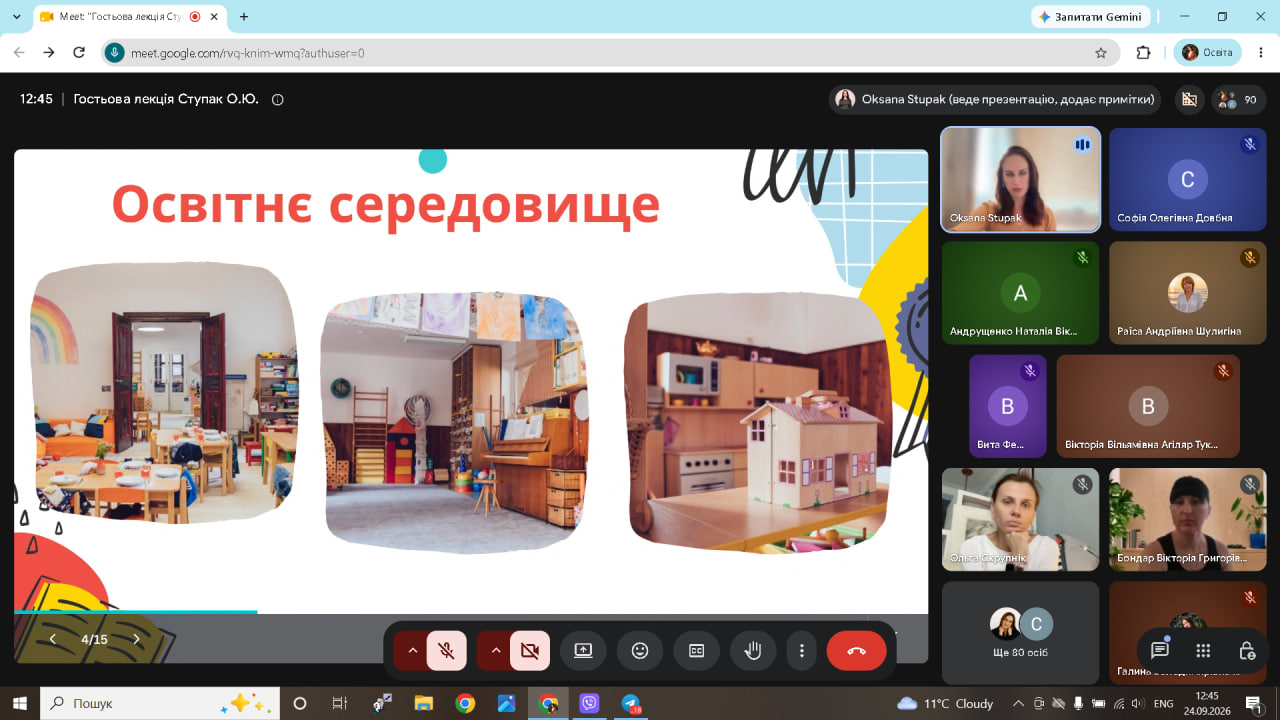This screenshot has width=1280, height=720.
Task: Bookmark this page with the star
Action: 1101,53
